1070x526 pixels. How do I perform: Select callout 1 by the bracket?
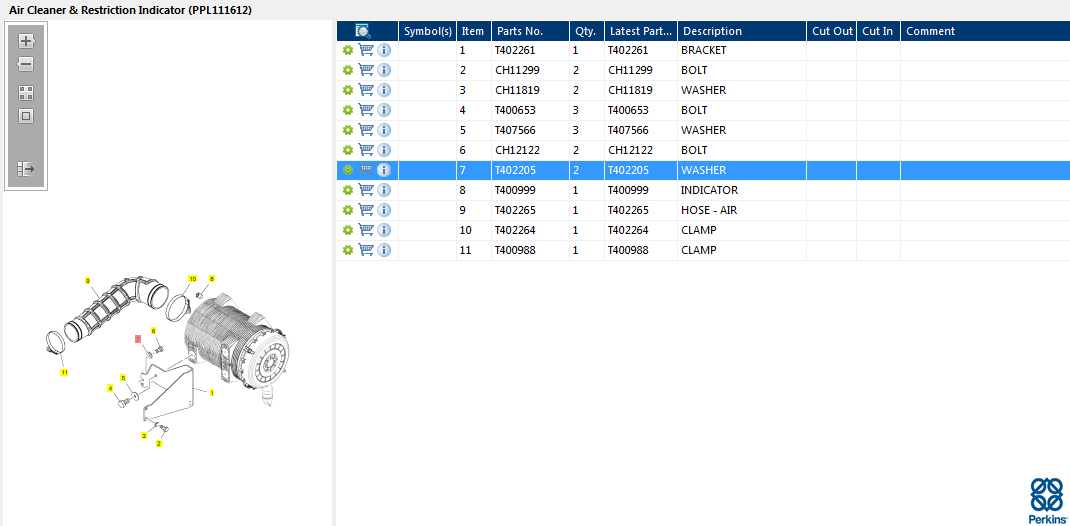(x=212, y=393)
